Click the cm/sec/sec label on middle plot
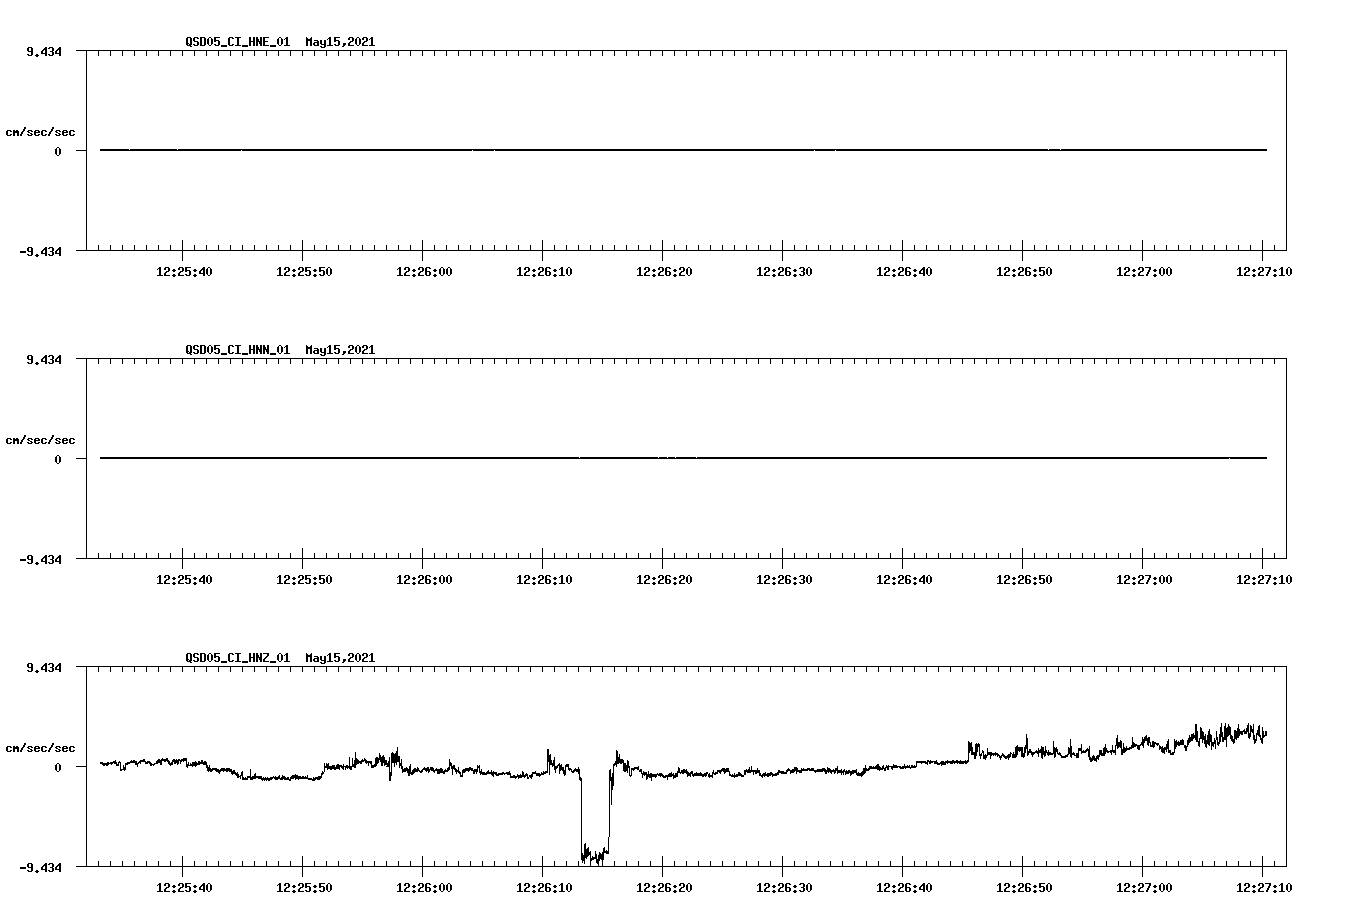This screenshot has width=1358, height=924. pyautogui.click(x=41, y=439)
